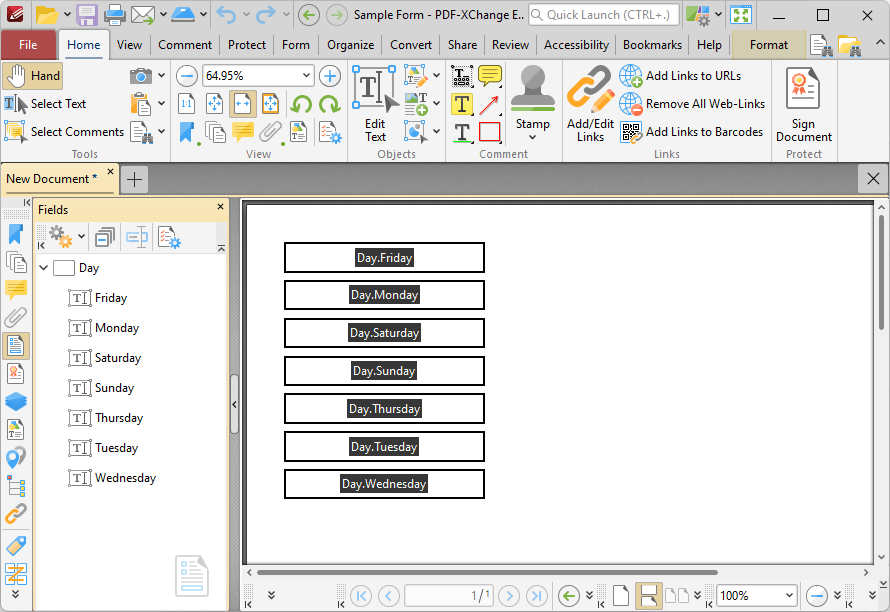Open Comments pane from sidebar
The height and width of the screenshot is (612, 890).
click(x=16, y=290)
